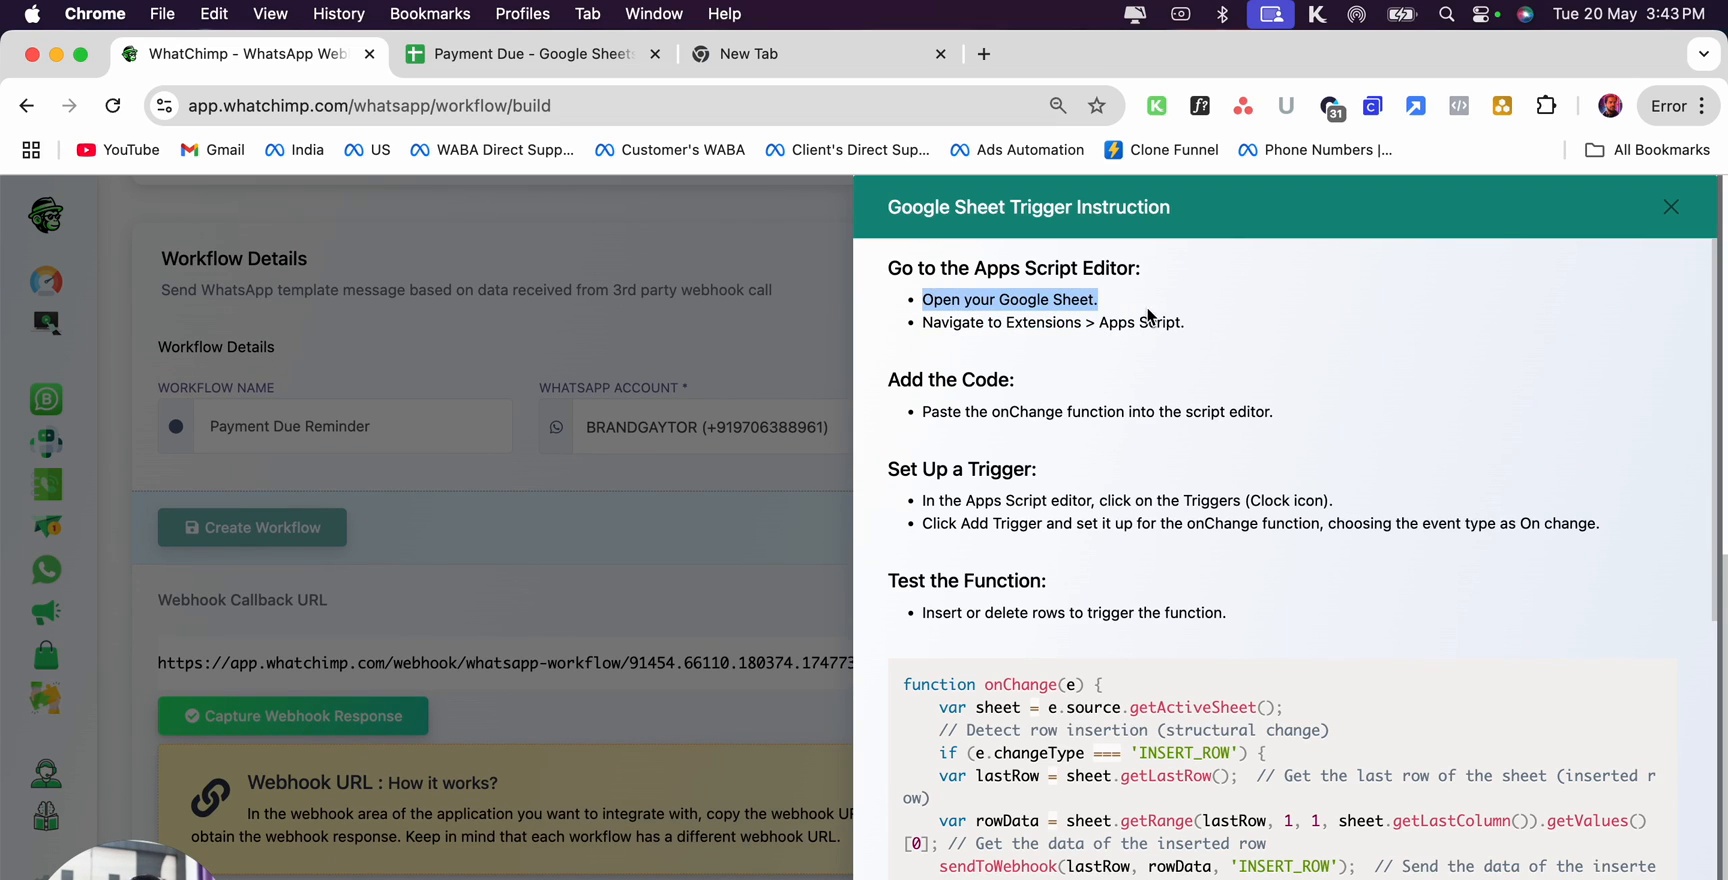The height and width of the screenshot is (880, 1728).
Task: Reload the current page
Action: pyautogui.click(x=113, y=106)
